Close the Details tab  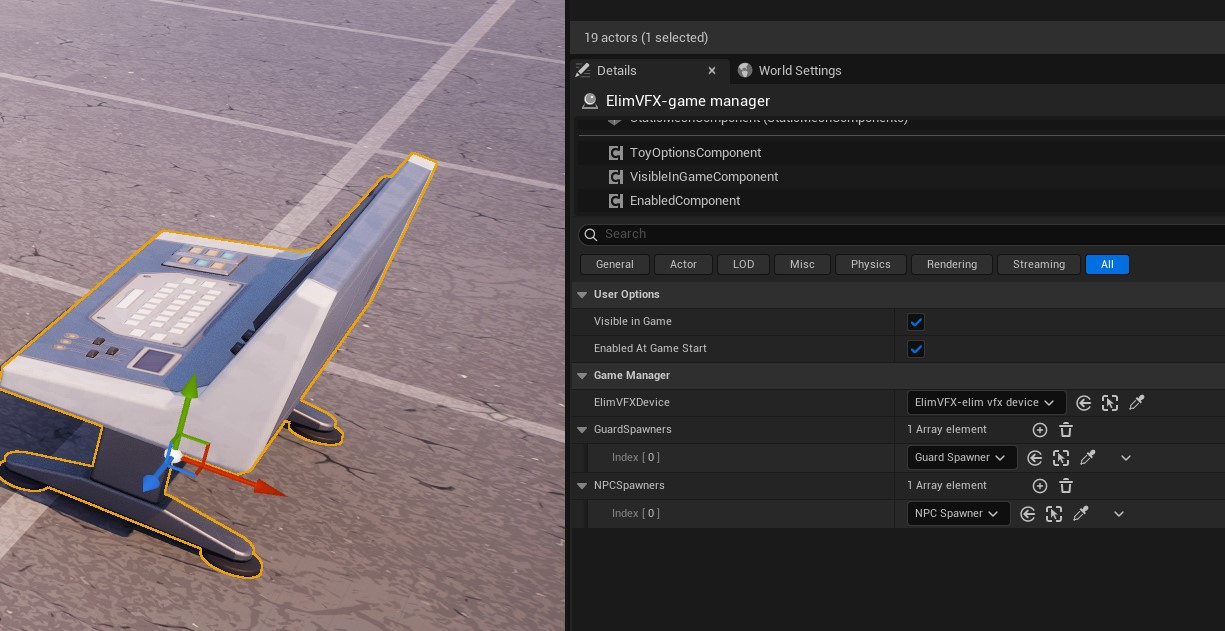coord(712,71)
